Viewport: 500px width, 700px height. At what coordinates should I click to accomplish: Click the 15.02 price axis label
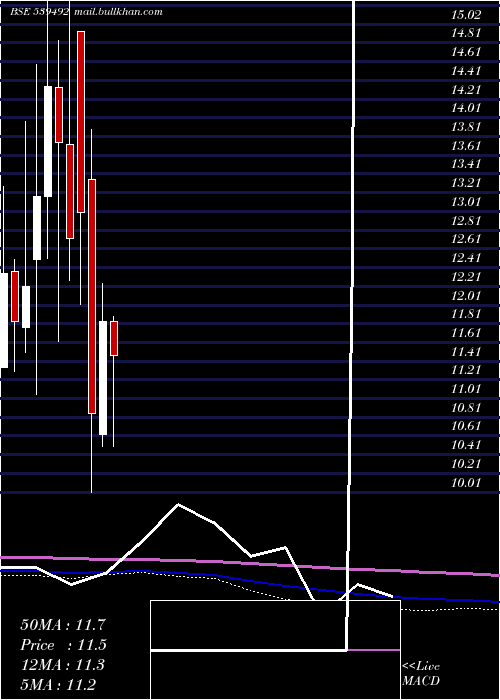click(466, 15)
